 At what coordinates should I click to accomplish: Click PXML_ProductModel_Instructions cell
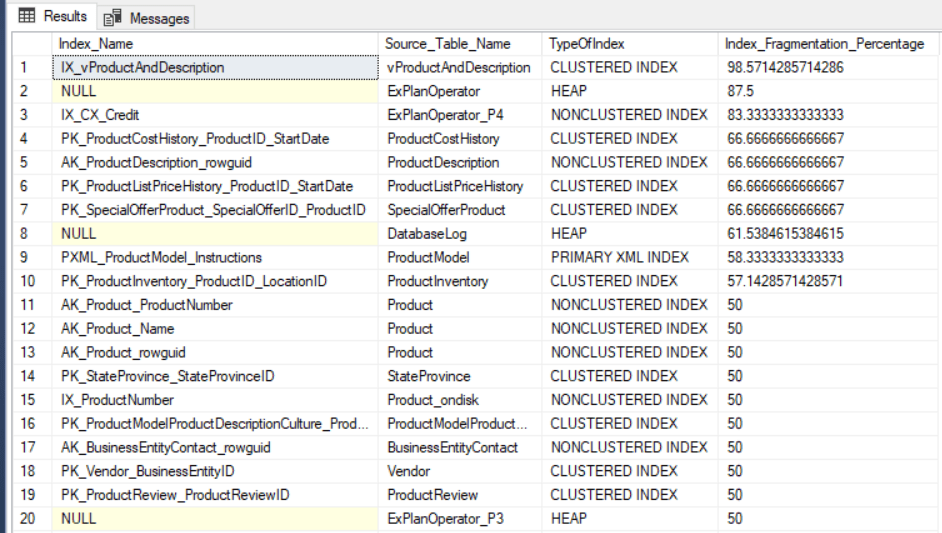tap(215, 257)
